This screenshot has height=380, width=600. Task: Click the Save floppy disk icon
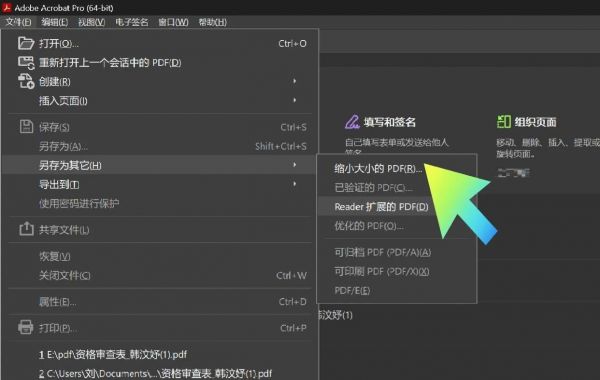pyautogui.click(x=26, y=127)
